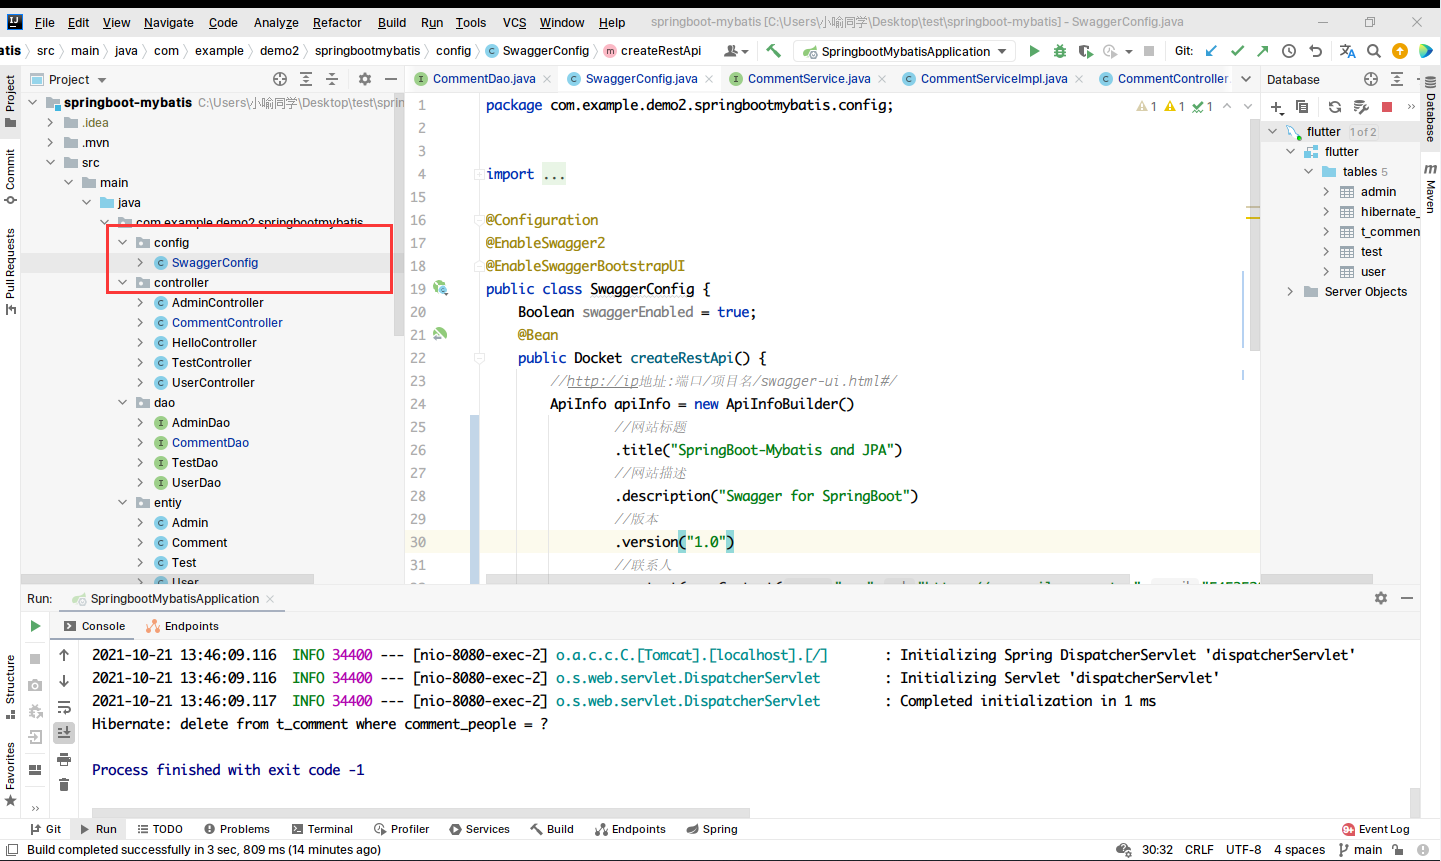Viewport: 1441px width, 861px height.
Task: Open CommentController in the Project tree
Action: tap(227, 323)
